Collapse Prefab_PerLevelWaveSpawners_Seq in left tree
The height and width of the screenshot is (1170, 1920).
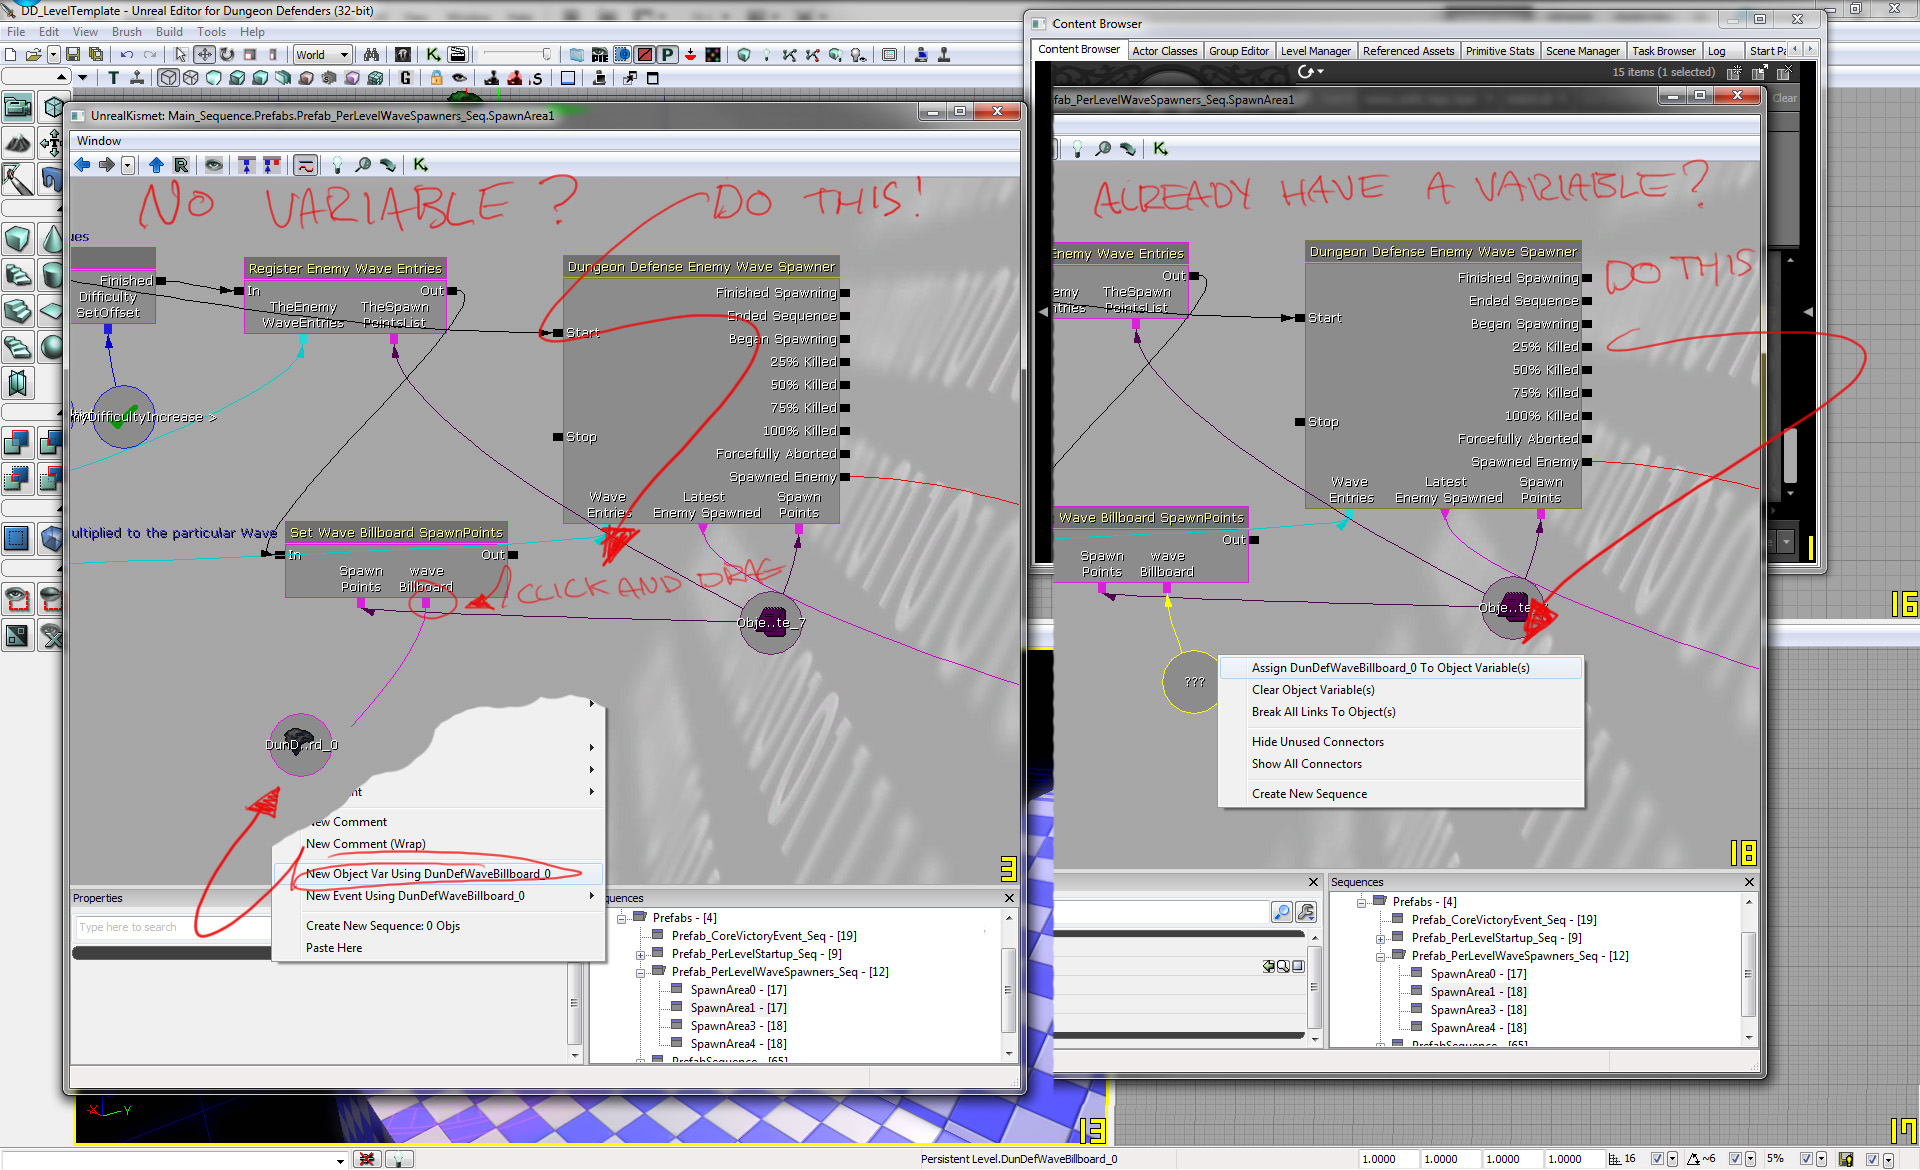click(x=640, y=972)
